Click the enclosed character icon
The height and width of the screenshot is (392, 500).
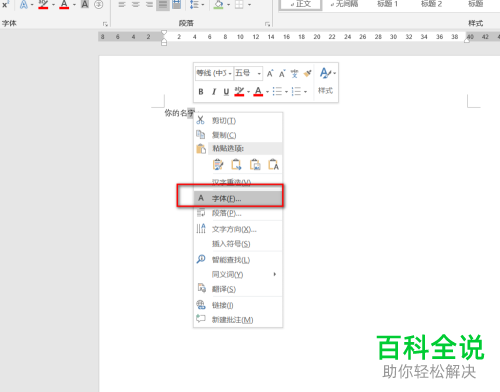point(98,5)
